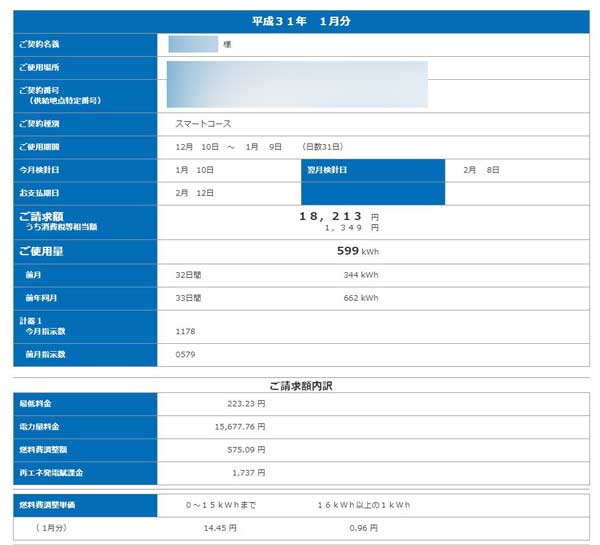The image size is (600, 545).
Task: Select the 前月 usage value 344 kWh
Action: [x=360, y=275]
